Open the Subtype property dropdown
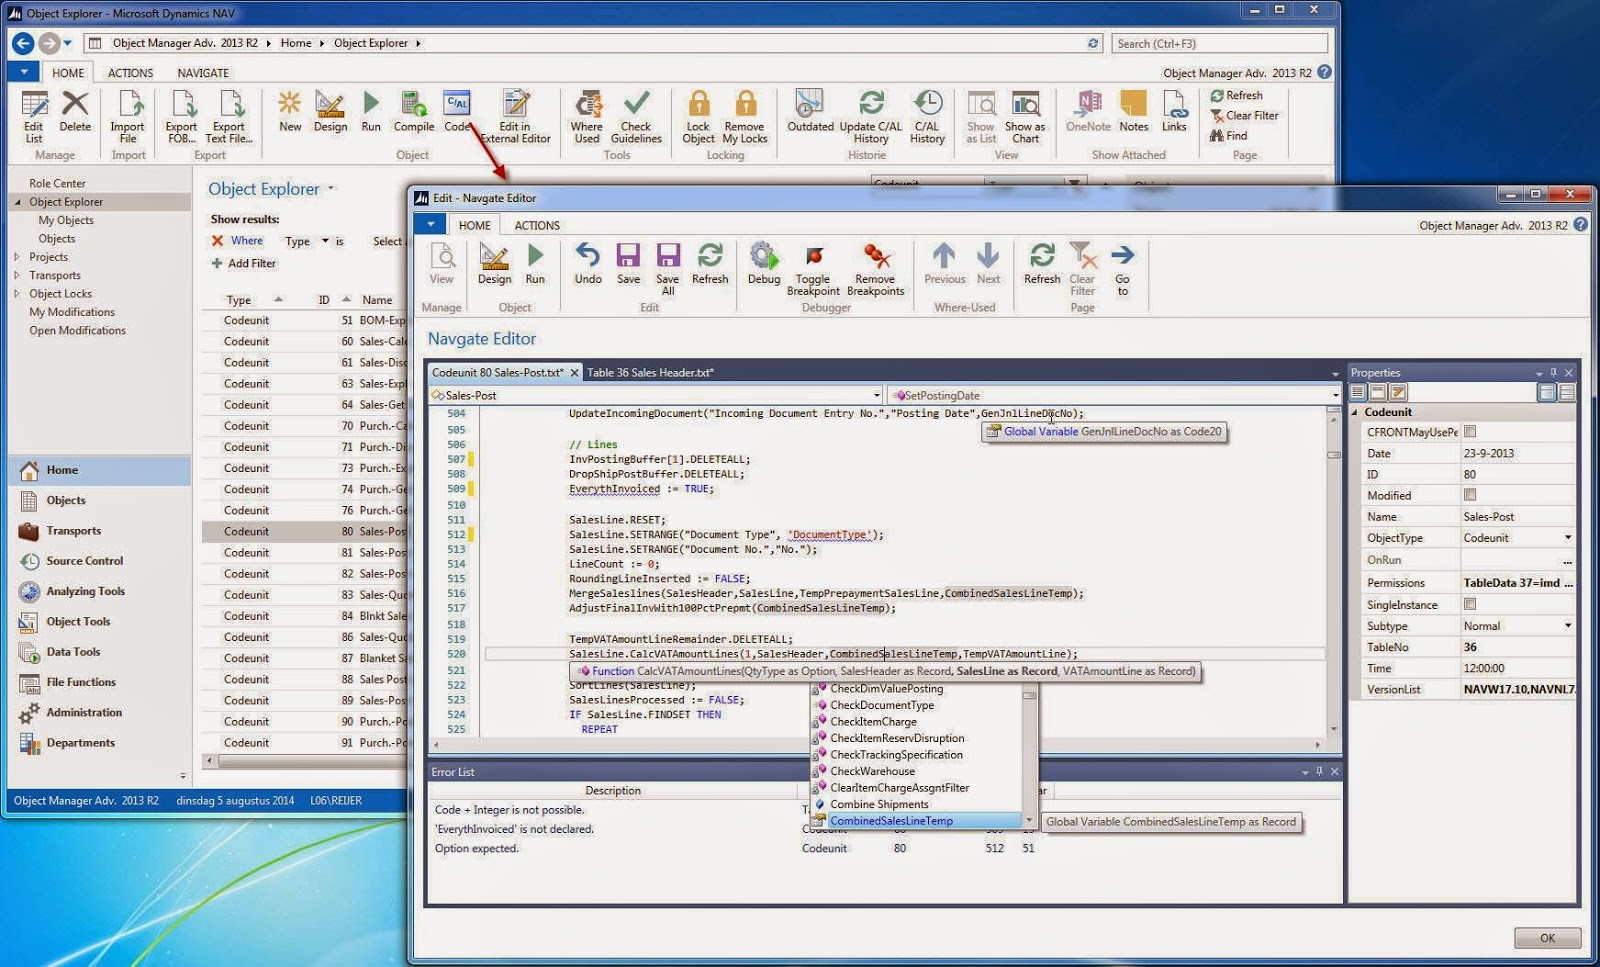1600x967 pixels. pyautogui.click(x=1568, y=626)
